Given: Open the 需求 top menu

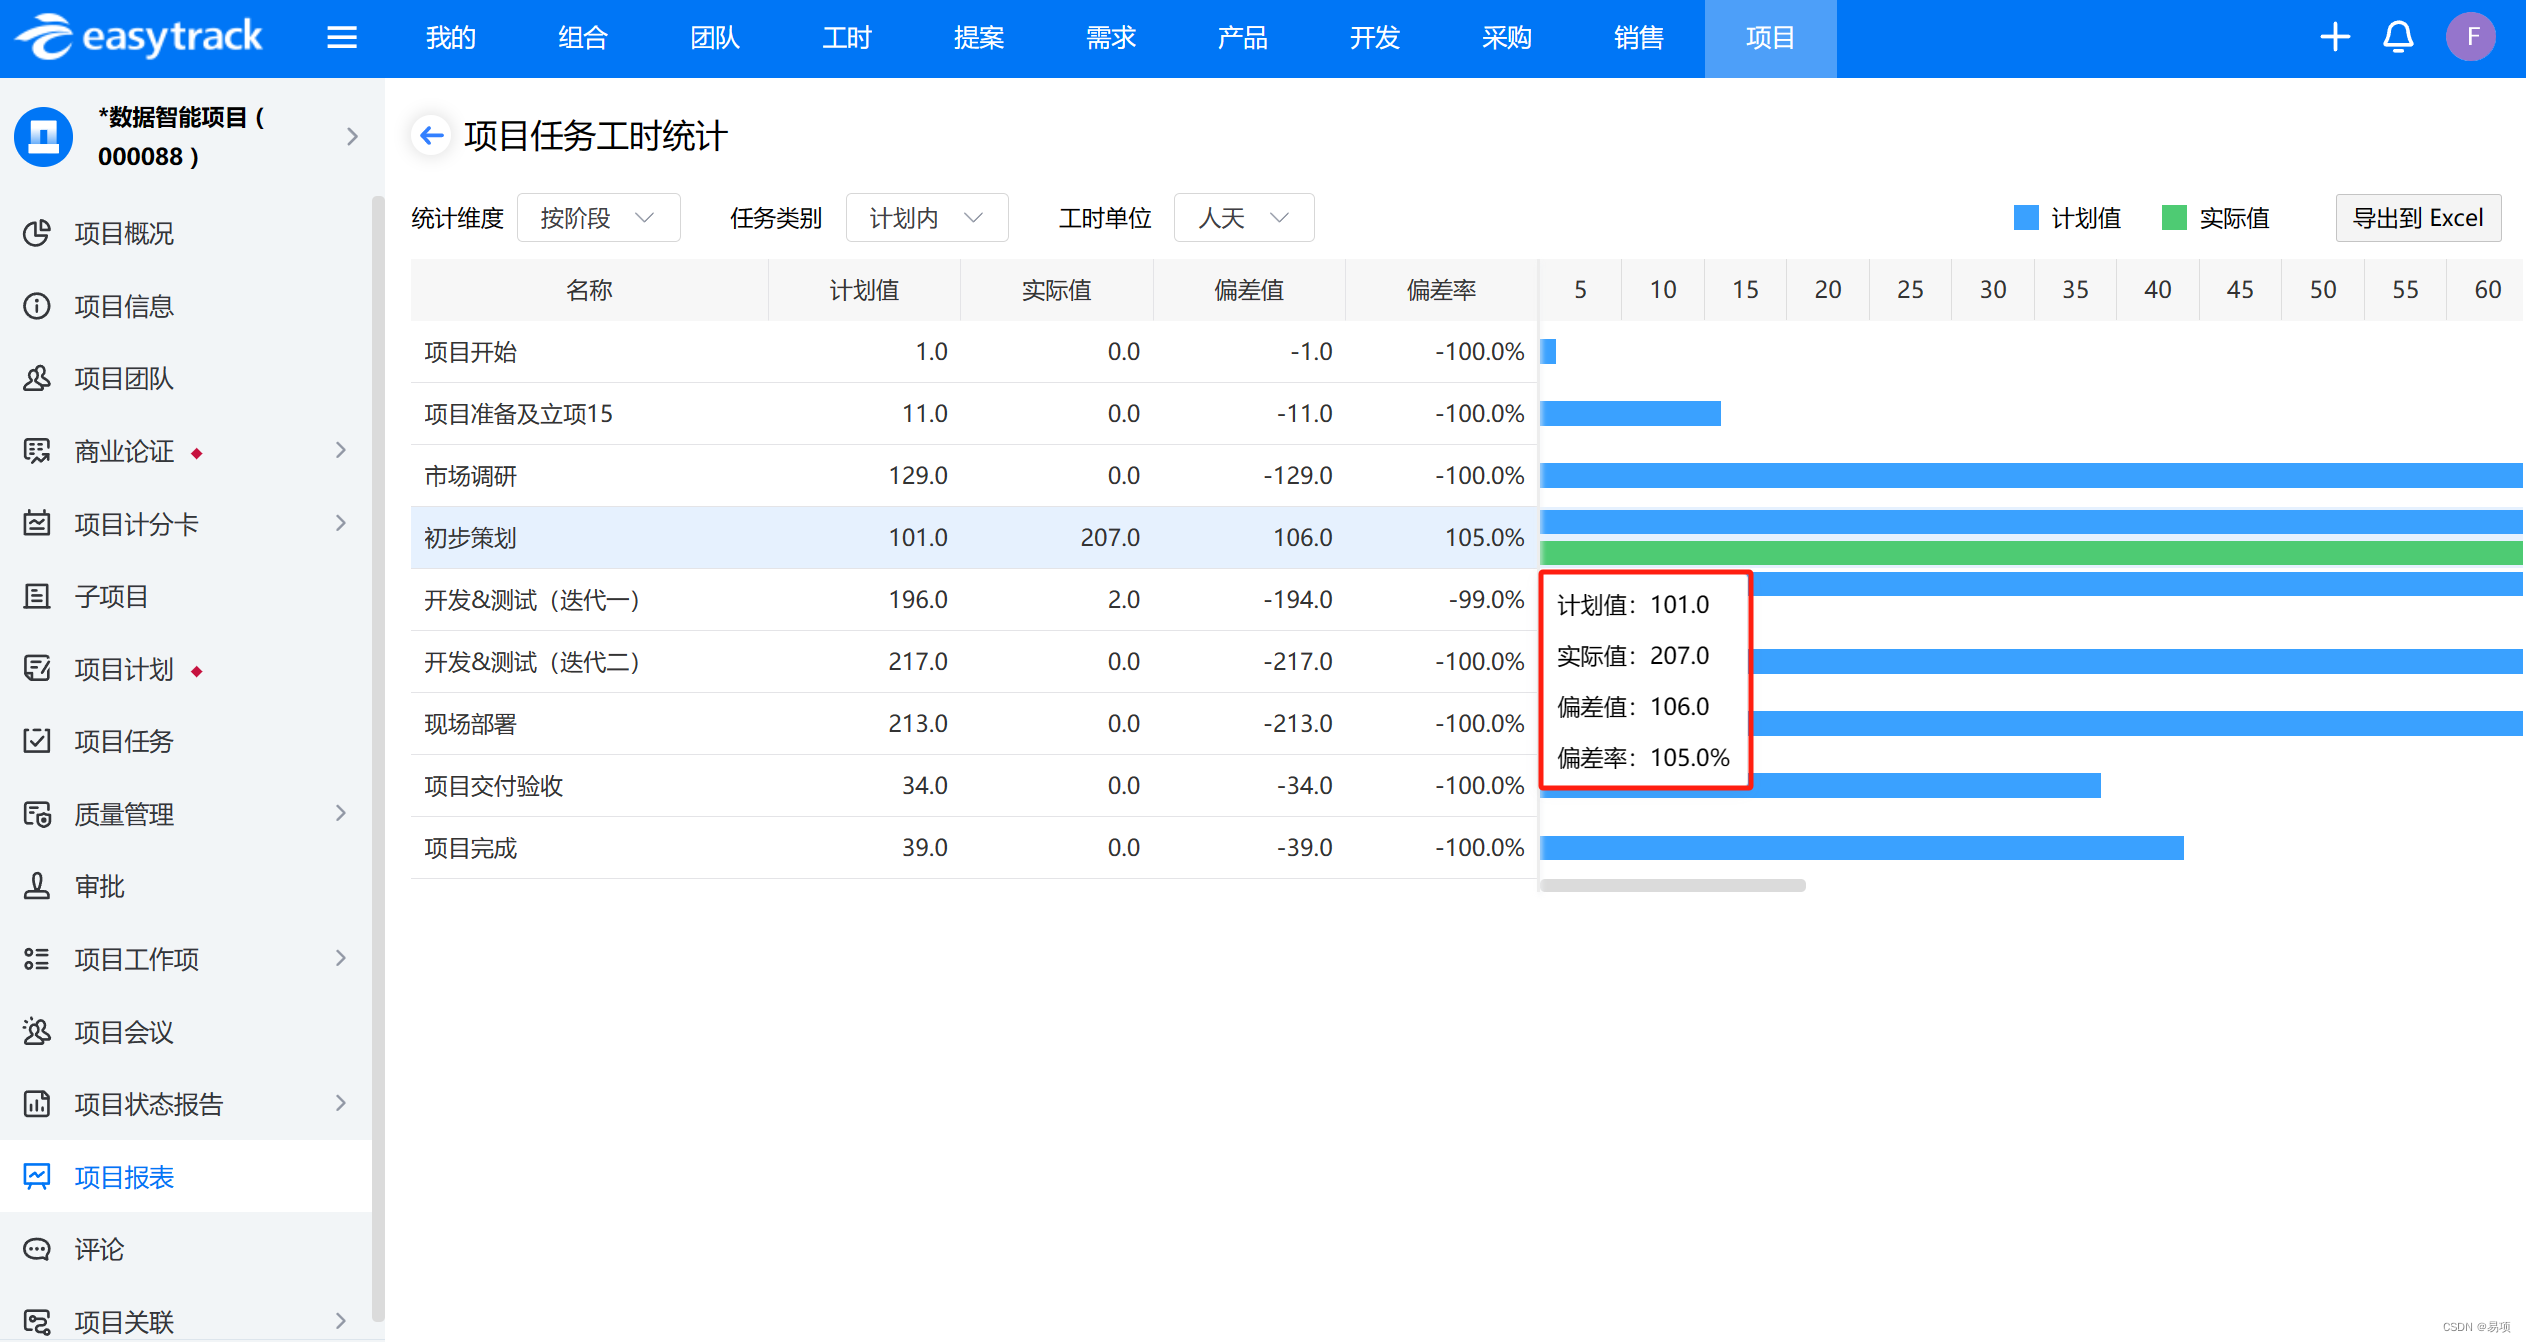Looking at the screenshot, I should [1111, 38].
